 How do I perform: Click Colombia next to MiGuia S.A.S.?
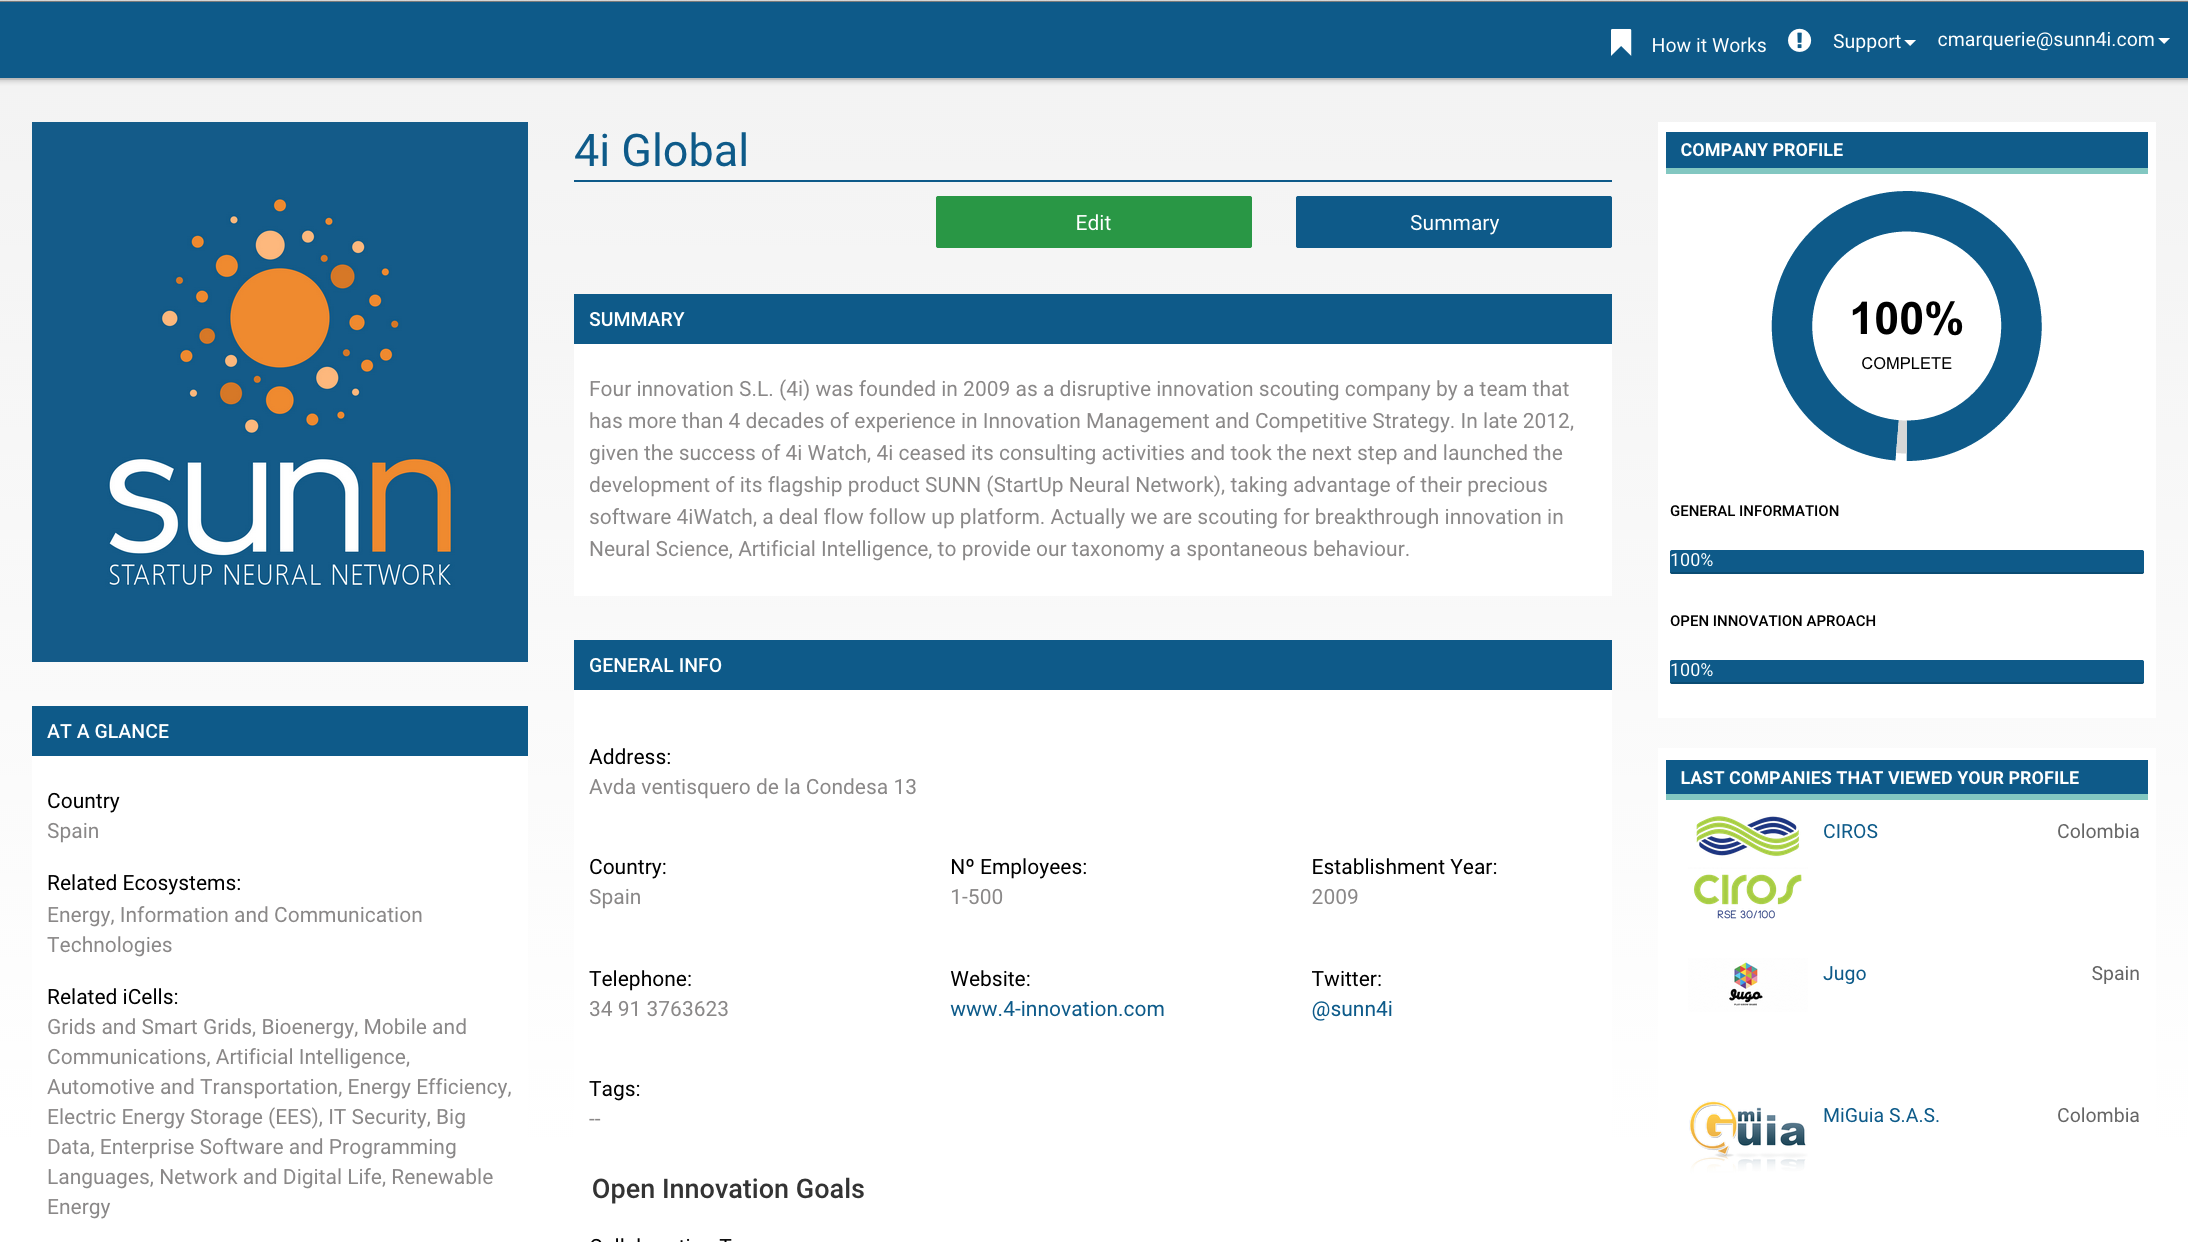(2097, 1115)
